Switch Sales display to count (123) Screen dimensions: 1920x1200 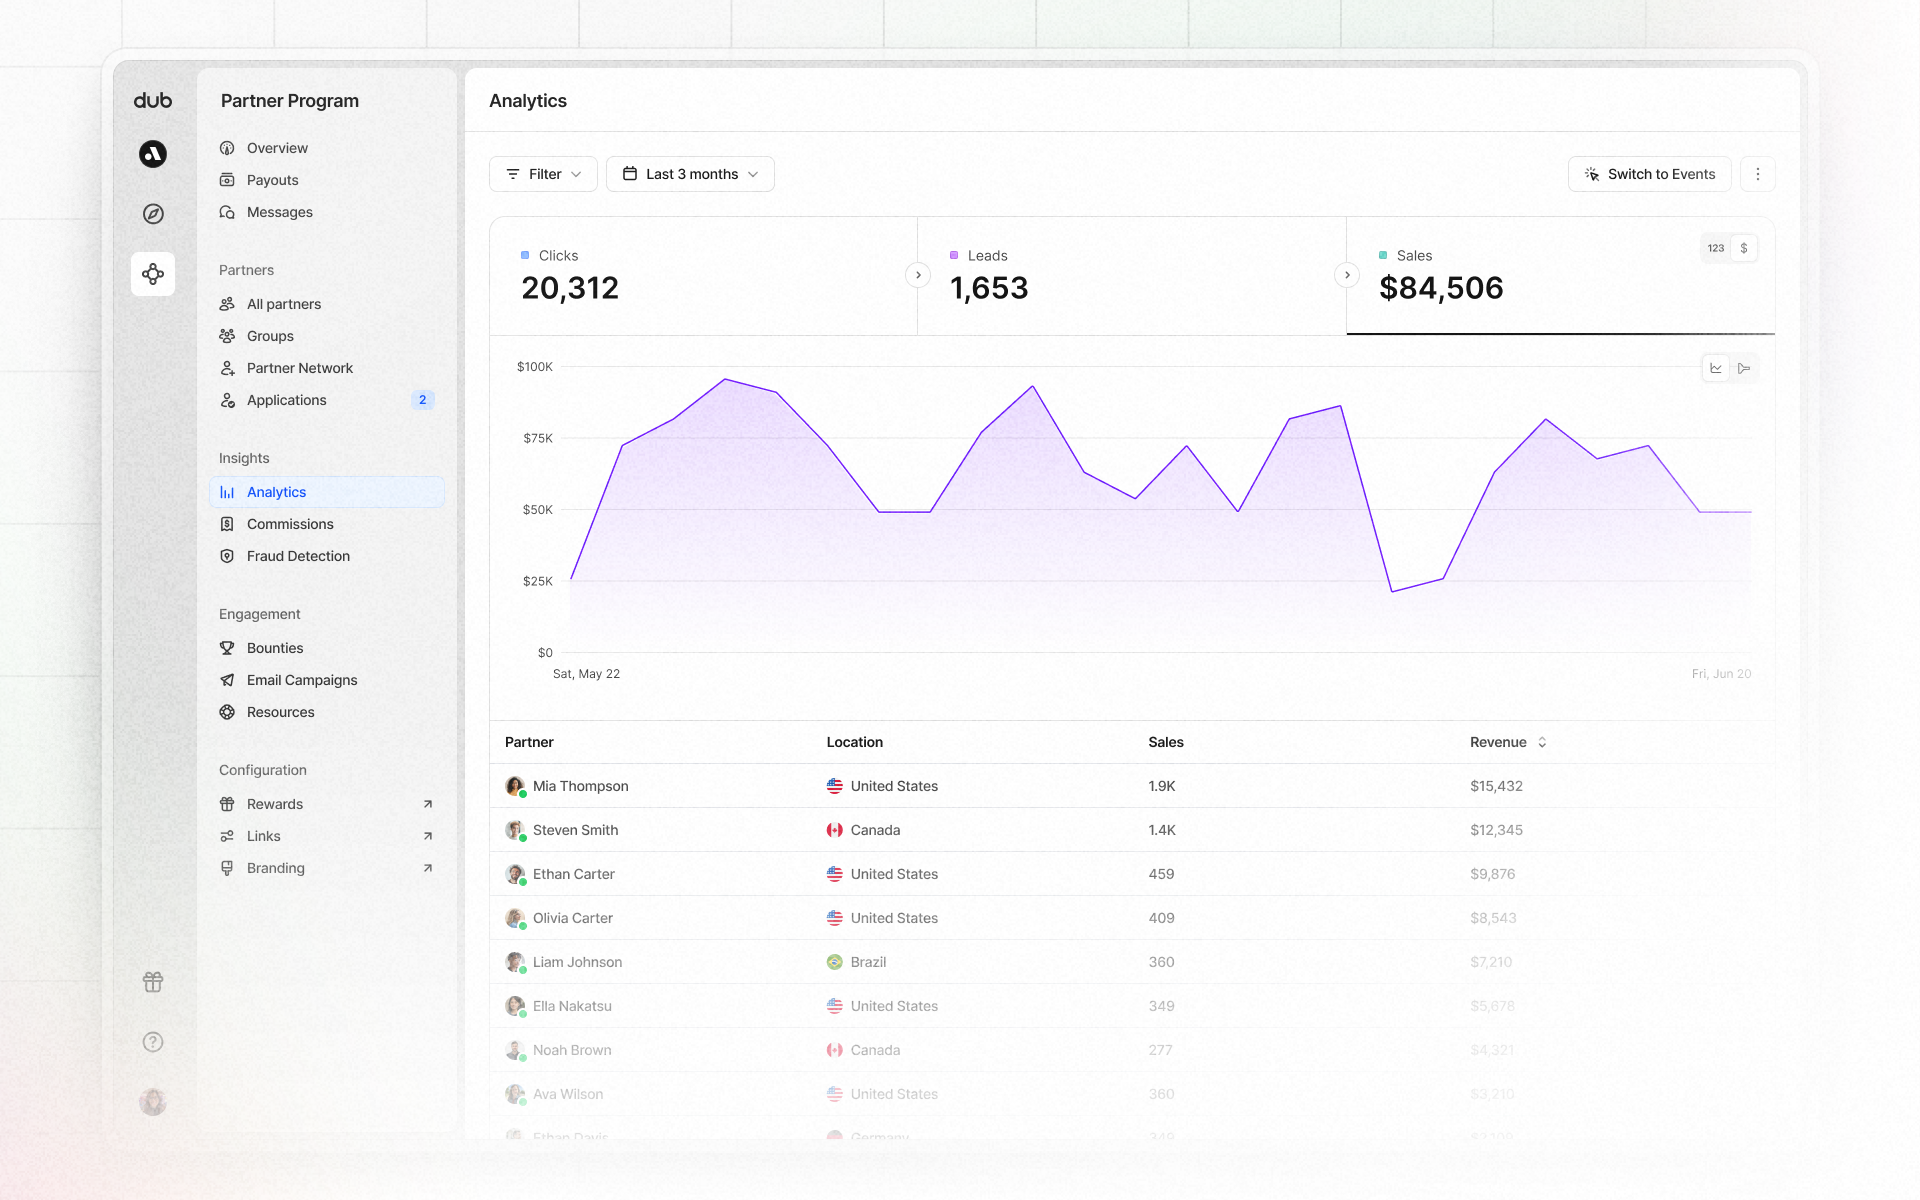pyautogui.click(x=1716, y=248)
